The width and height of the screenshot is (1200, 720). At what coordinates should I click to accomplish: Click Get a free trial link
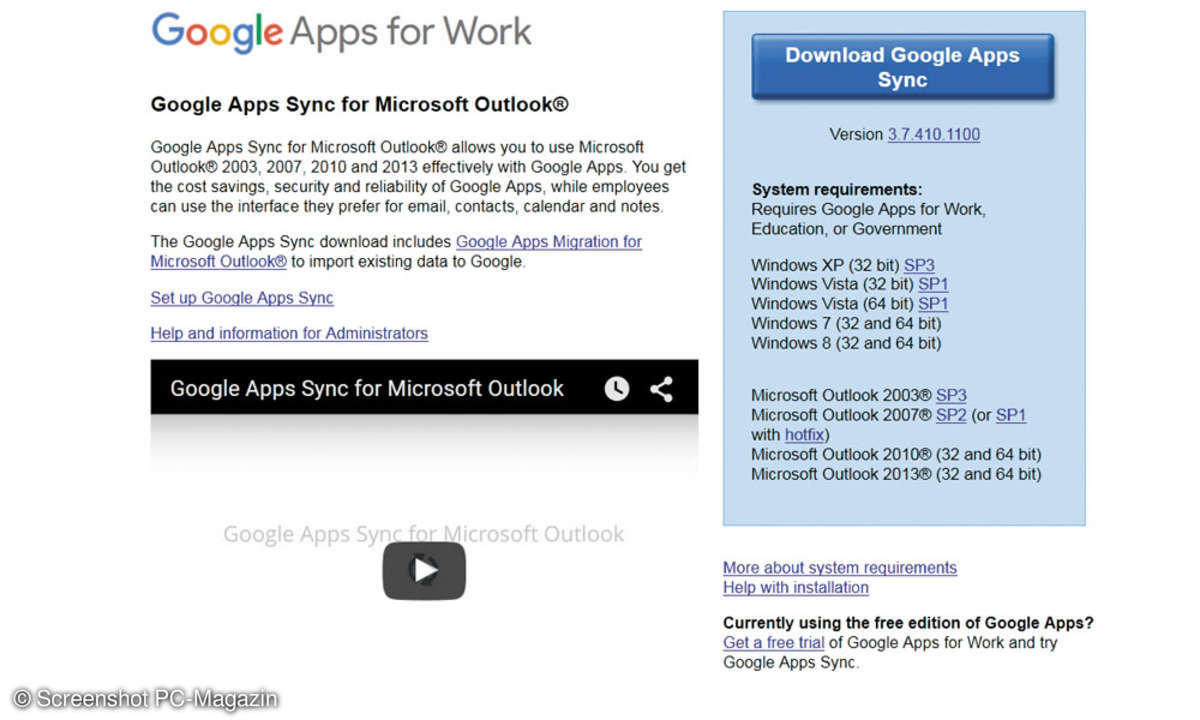774,643
